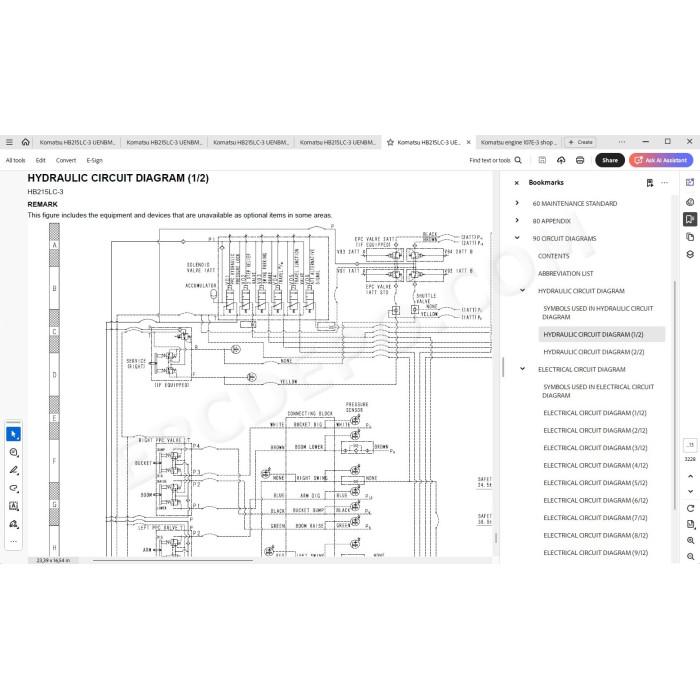Open the Ask AI Assistant button
This screenshot has height=700, width=700.
(661, 160)
